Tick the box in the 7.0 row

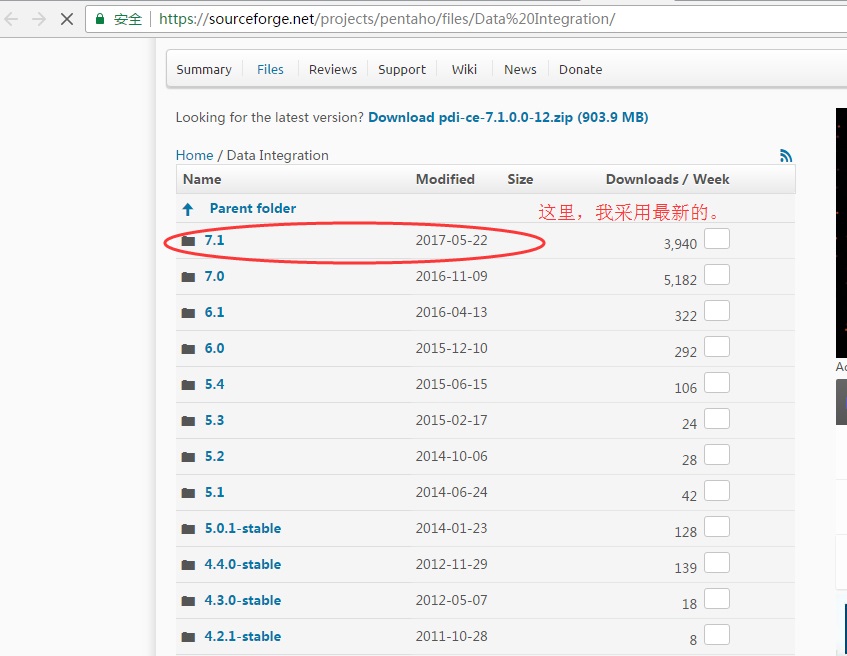pos(717,275)
